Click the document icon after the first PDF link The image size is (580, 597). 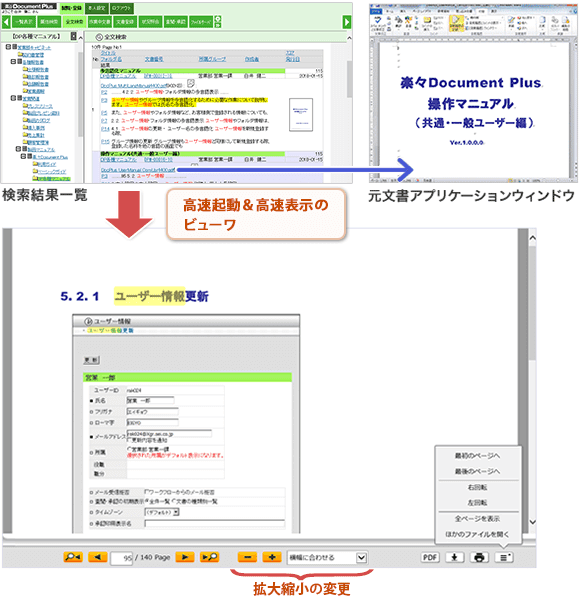click(190, 83)
